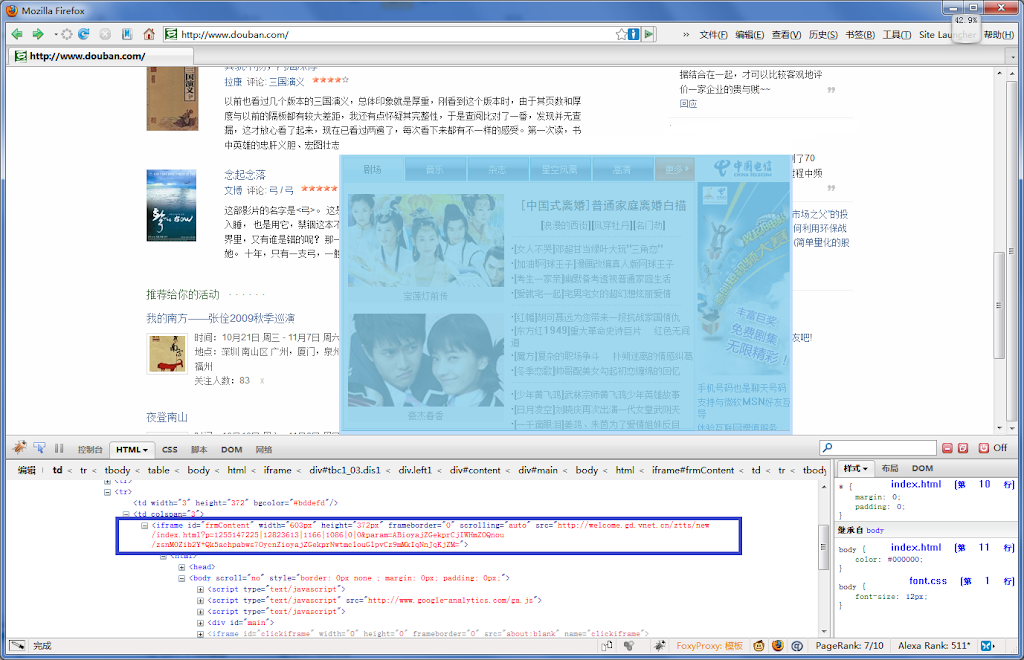Click the 三国演义 book cover thumbnail
The height and width of the screenshot is (660, 1024).
pos(172,99)
